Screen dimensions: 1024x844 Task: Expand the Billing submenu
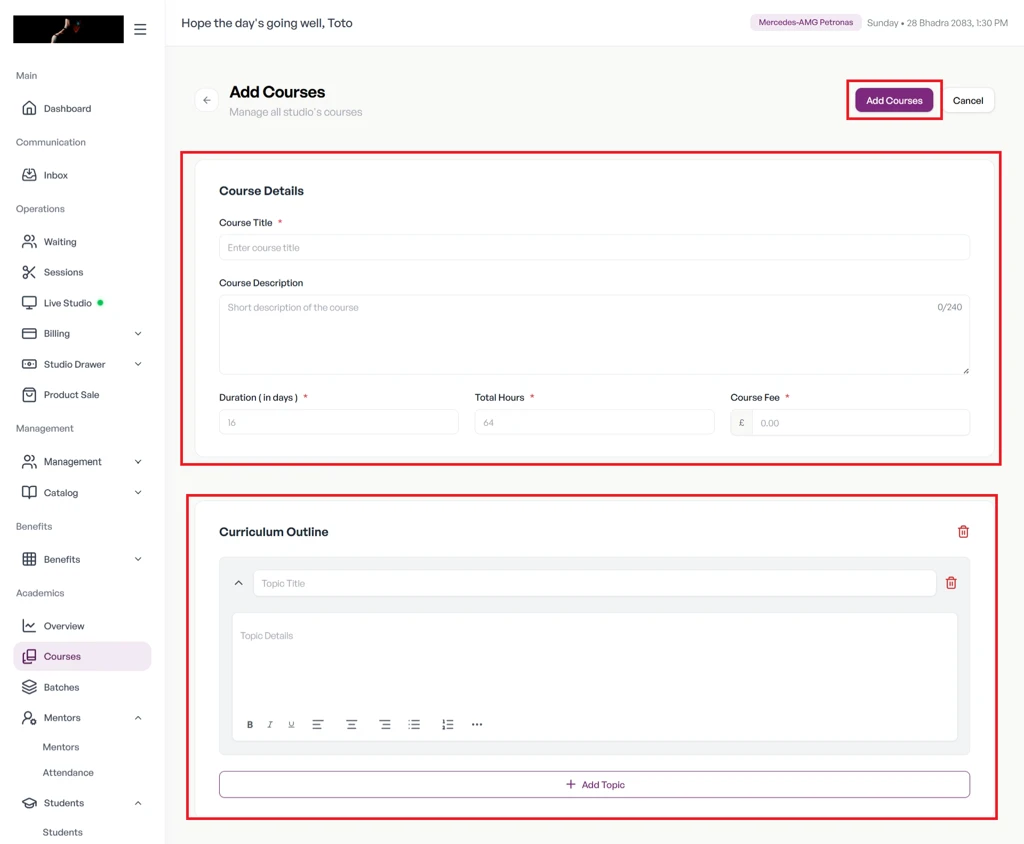(x=138, y=334)
